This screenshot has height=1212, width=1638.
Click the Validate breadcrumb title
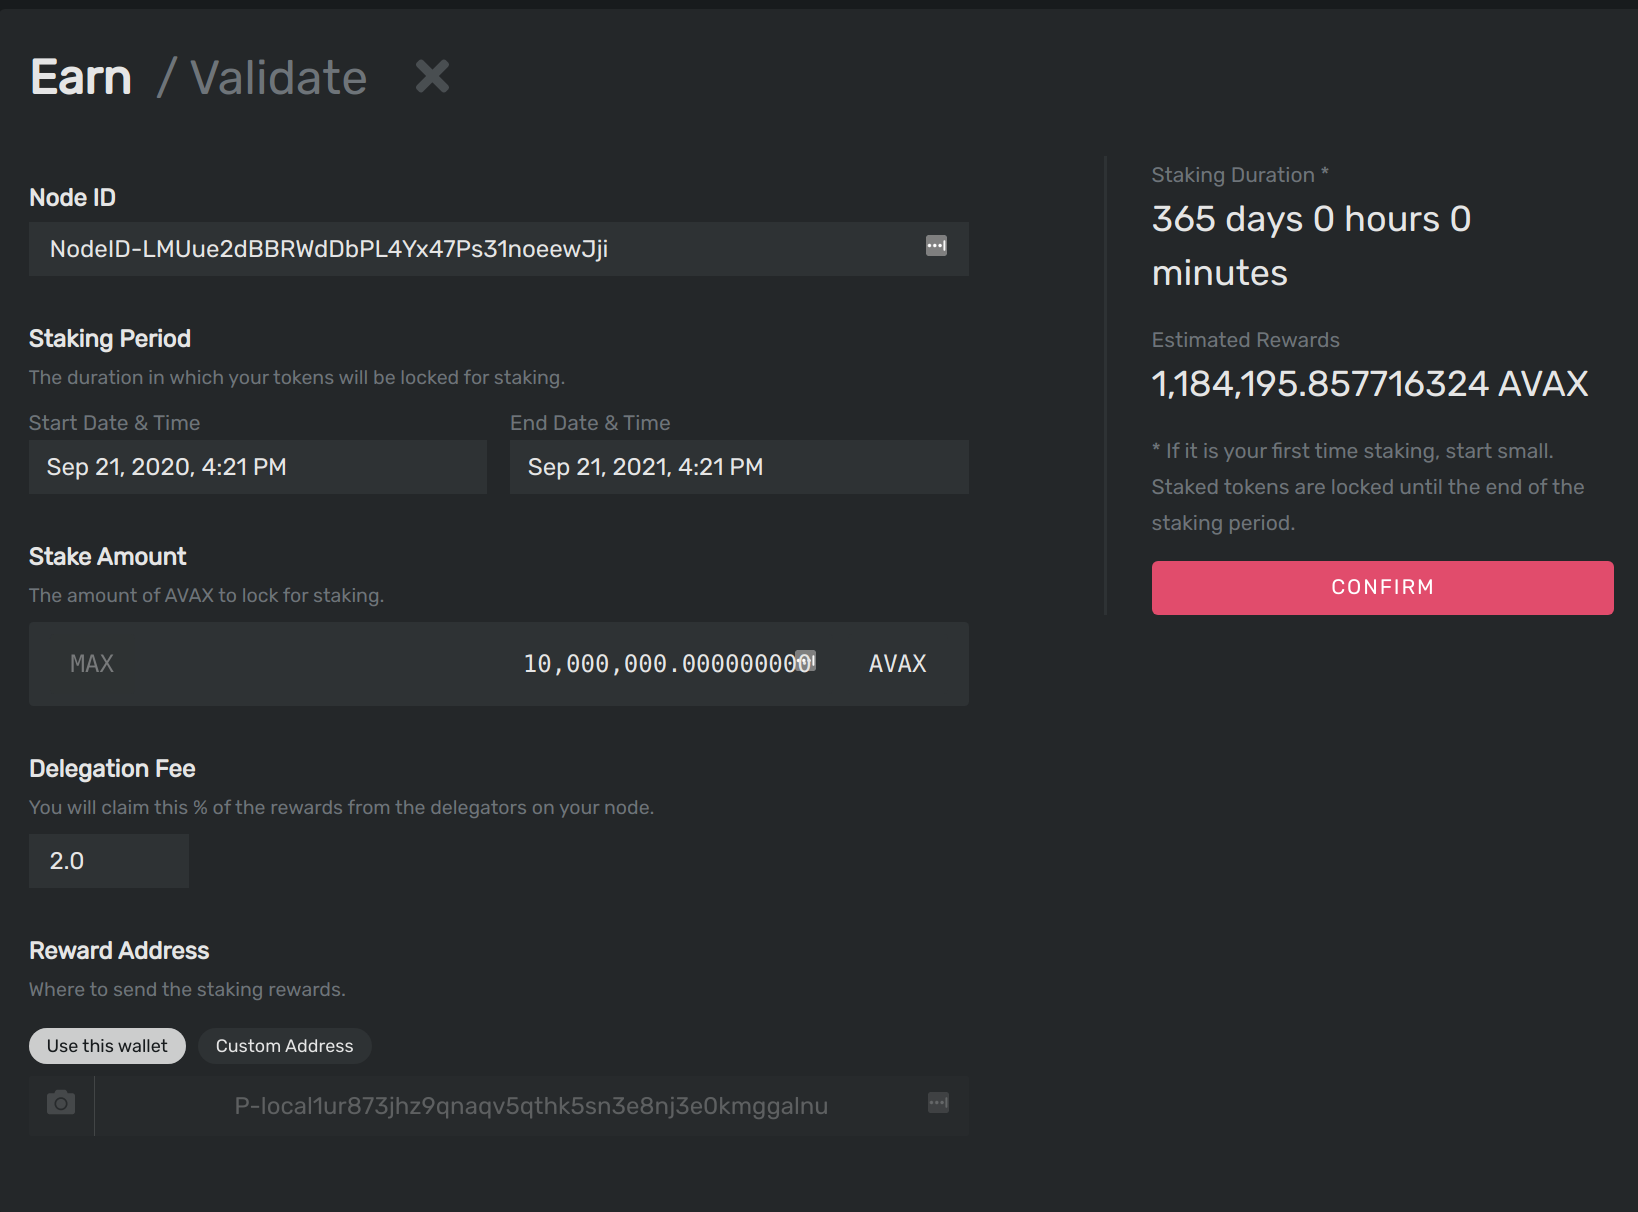(278, 77)
